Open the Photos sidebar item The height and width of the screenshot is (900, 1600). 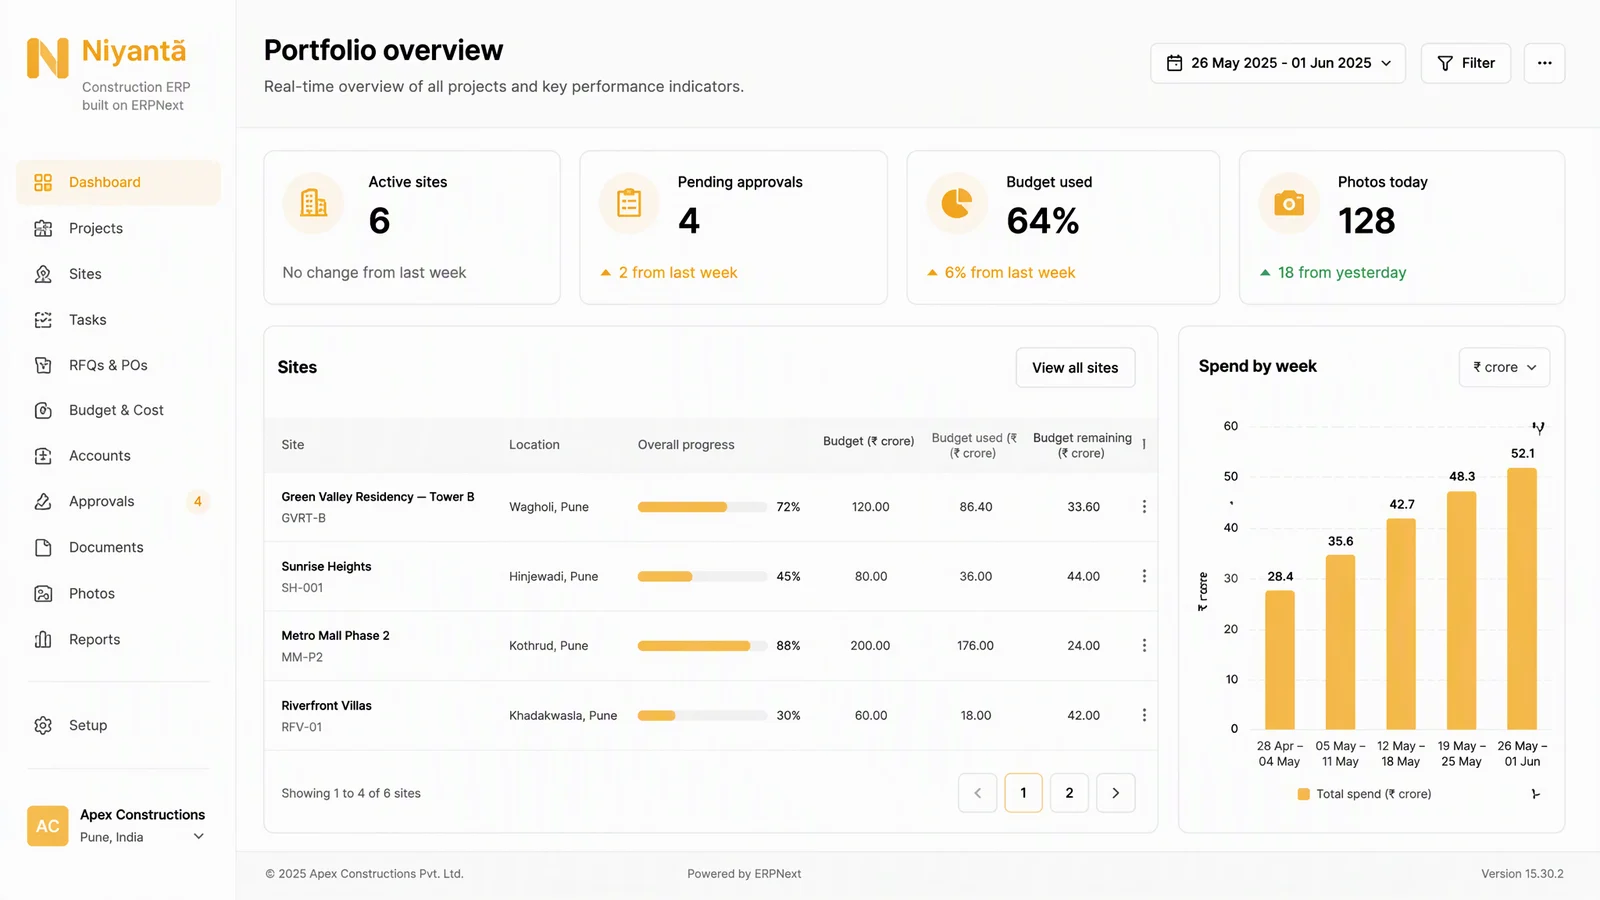click(119, 594)
